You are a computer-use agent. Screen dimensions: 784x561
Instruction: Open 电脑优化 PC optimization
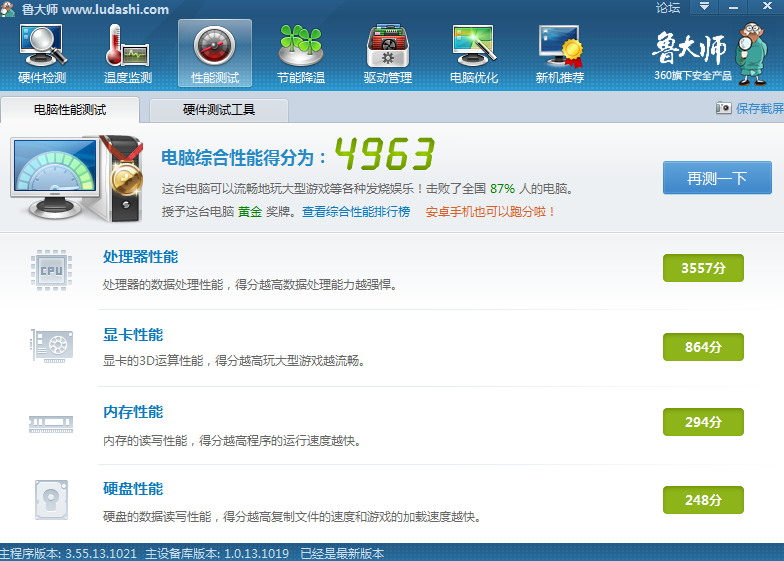pos(474,54)
